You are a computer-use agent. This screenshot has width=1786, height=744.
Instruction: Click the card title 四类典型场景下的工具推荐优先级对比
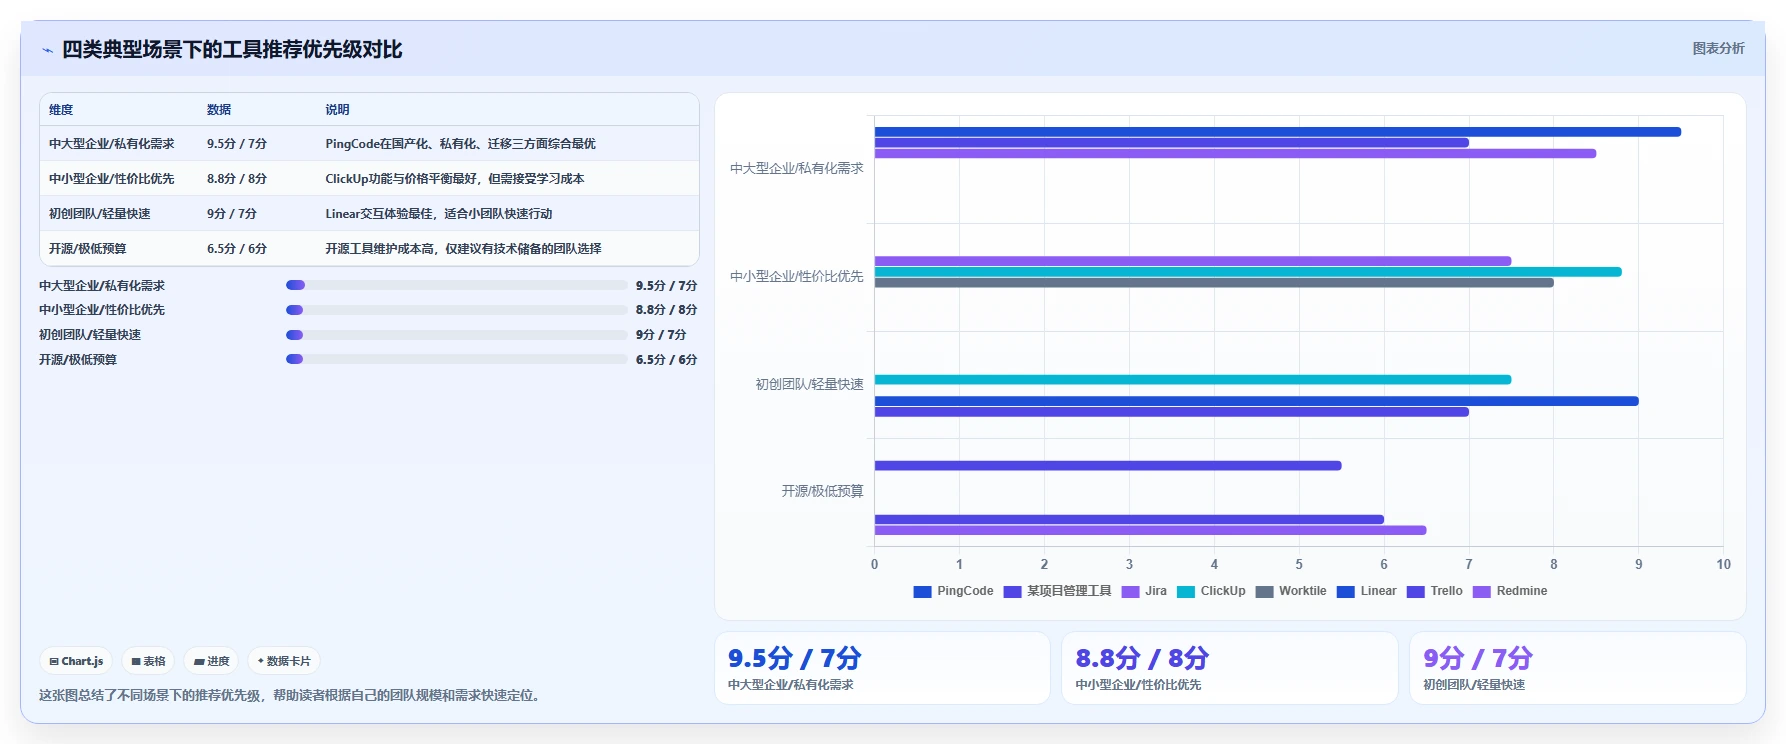point(232,50)
